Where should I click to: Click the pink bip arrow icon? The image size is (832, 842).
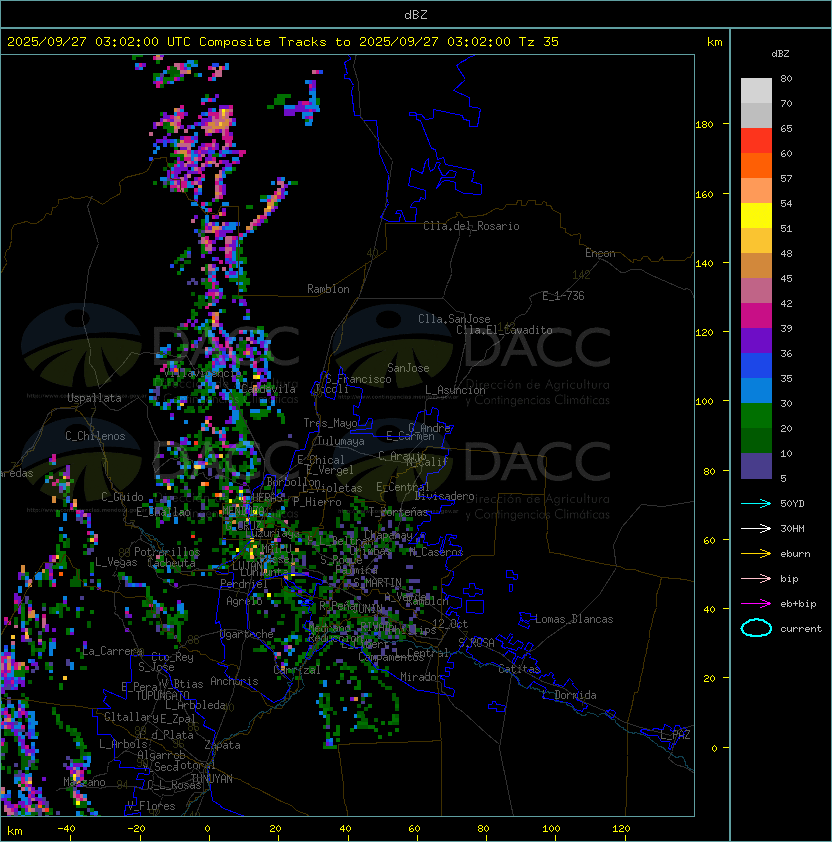[756, 578]
